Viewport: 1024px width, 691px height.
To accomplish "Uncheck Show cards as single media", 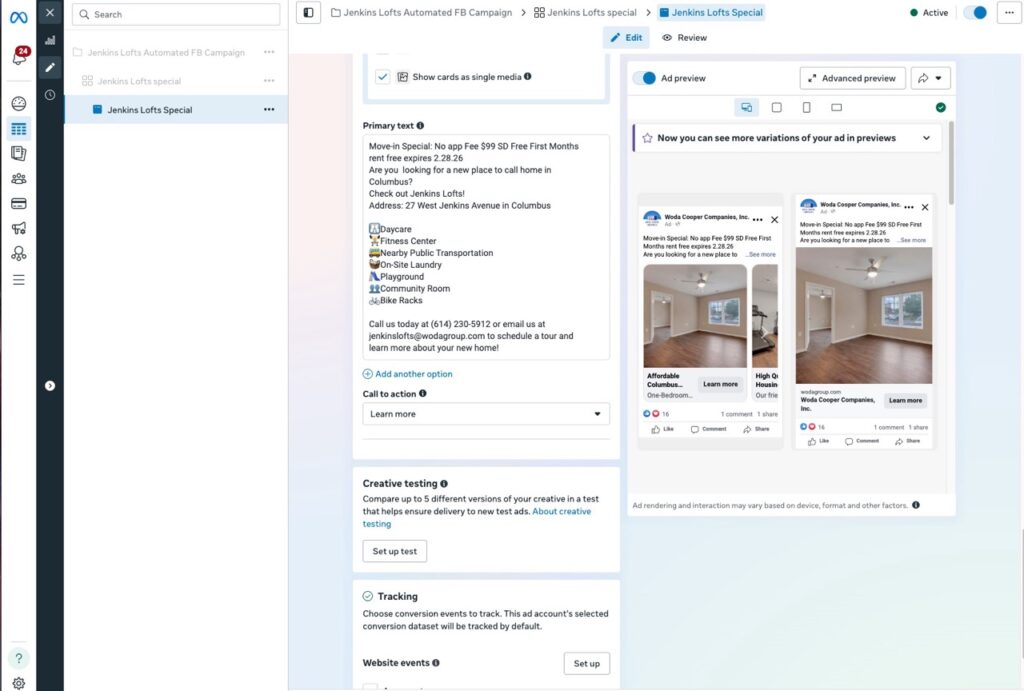I will click(383, 77).
